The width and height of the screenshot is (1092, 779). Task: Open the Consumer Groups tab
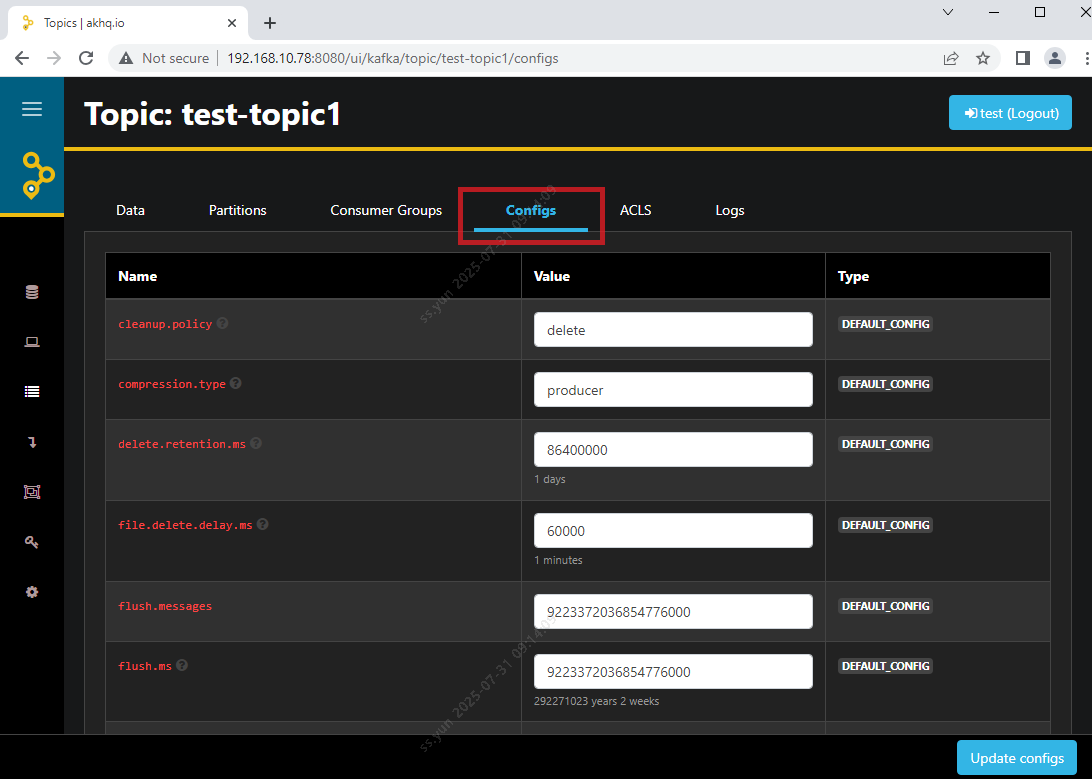386,210
